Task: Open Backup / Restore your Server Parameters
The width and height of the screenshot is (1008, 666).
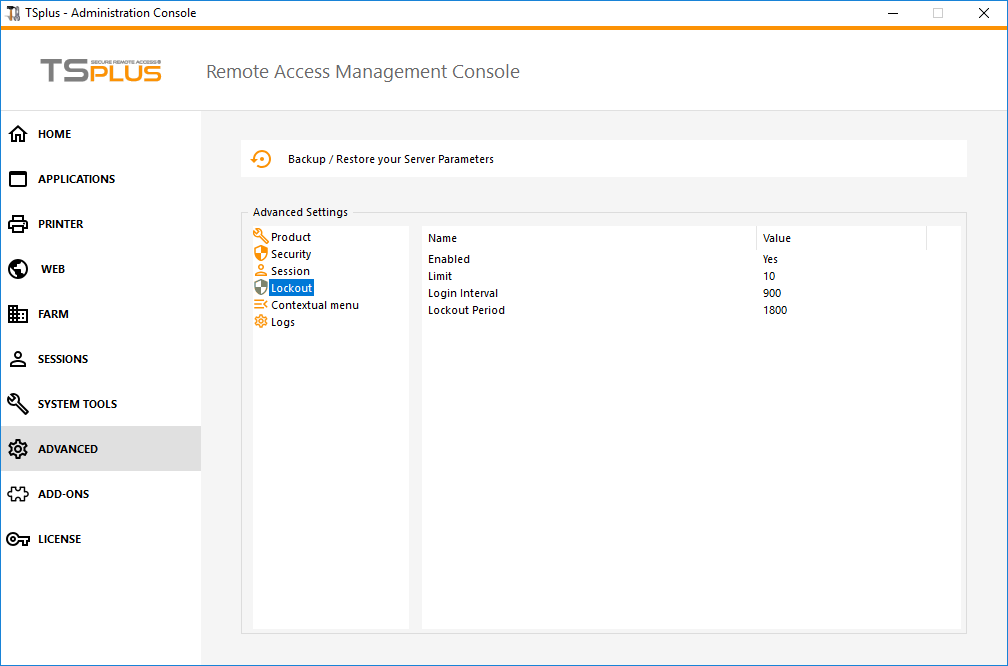Action: [x=390, y=159]
